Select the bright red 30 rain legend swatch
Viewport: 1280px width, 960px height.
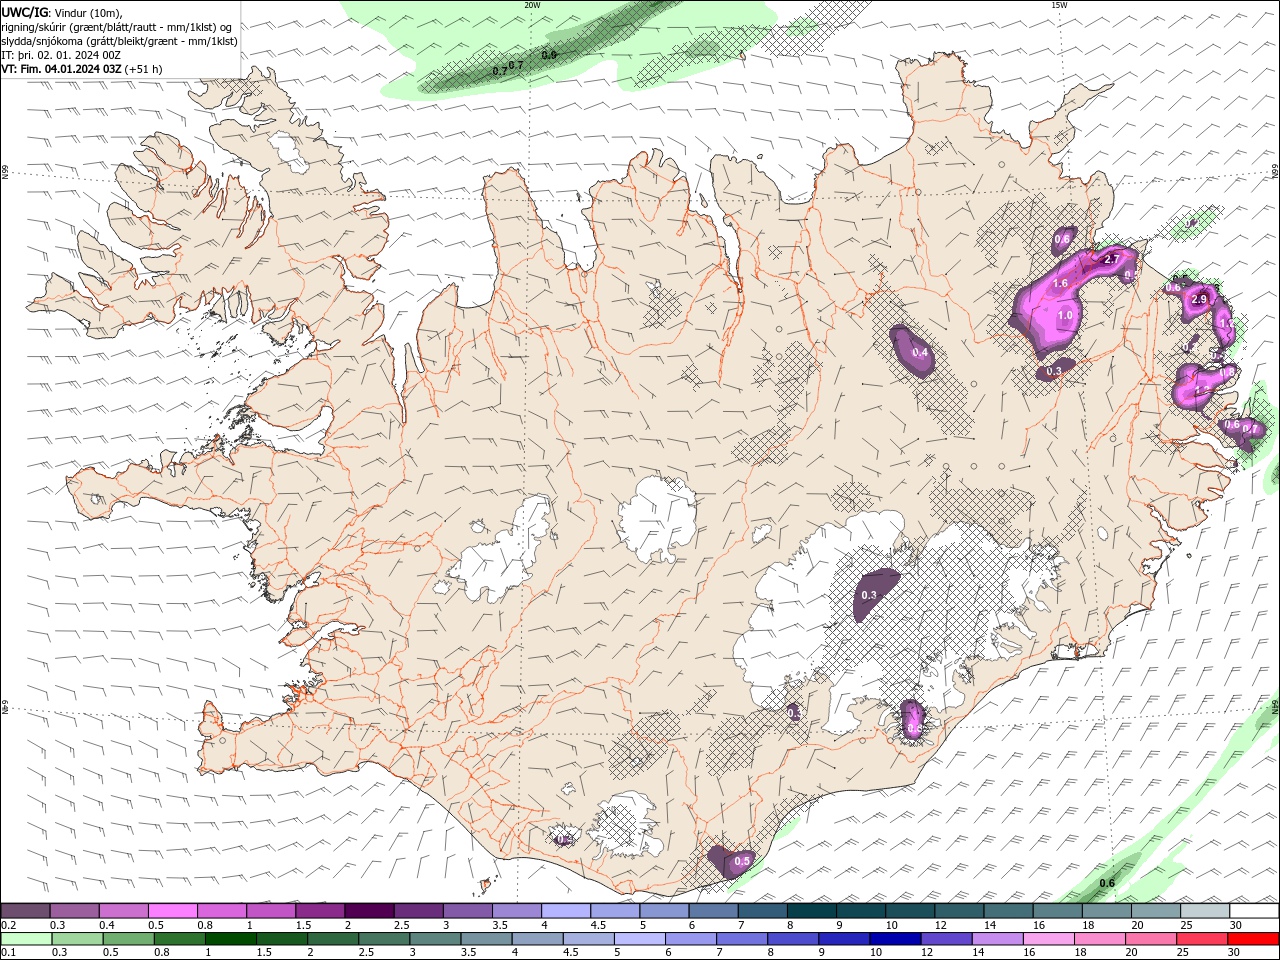(1253, 939)
